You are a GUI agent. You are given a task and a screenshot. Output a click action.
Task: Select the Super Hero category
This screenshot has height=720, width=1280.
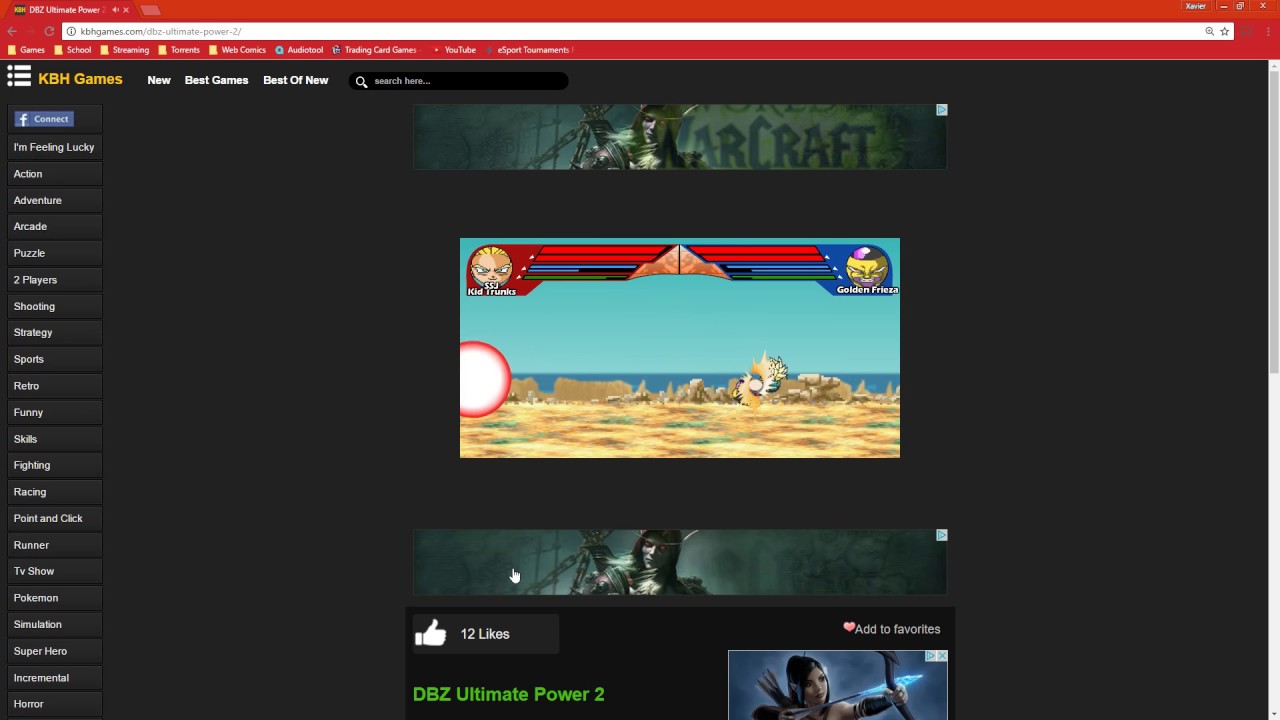pos(54,651)
